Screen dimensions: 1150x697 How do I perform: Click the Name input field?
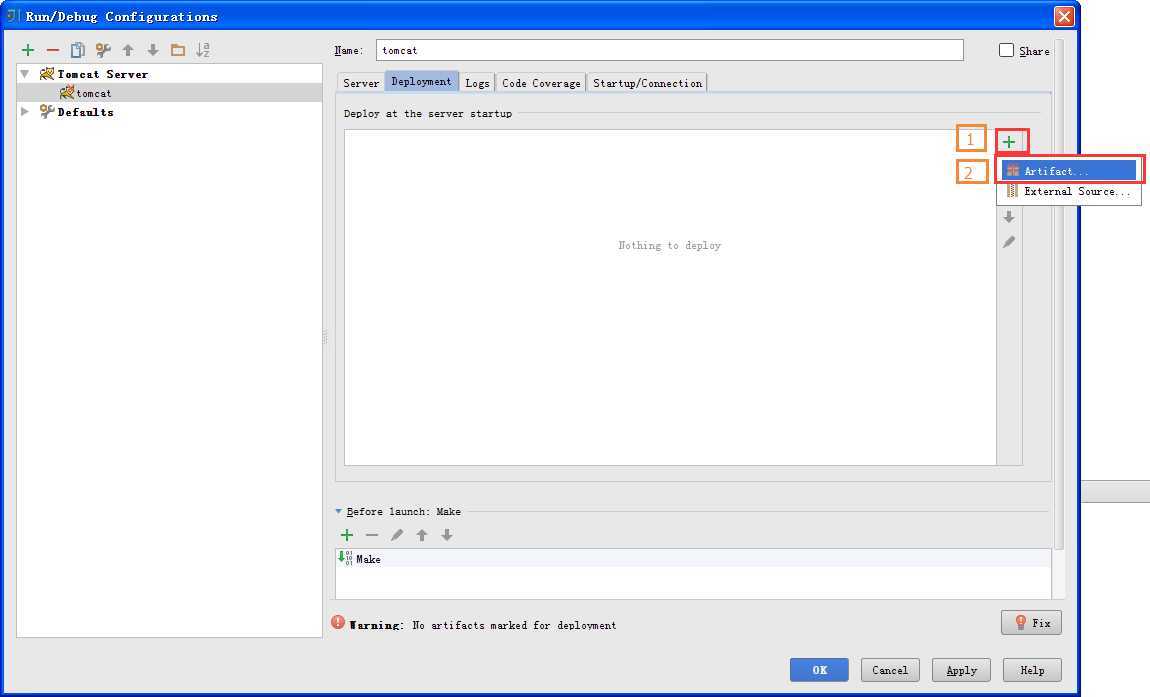[670, 50]
